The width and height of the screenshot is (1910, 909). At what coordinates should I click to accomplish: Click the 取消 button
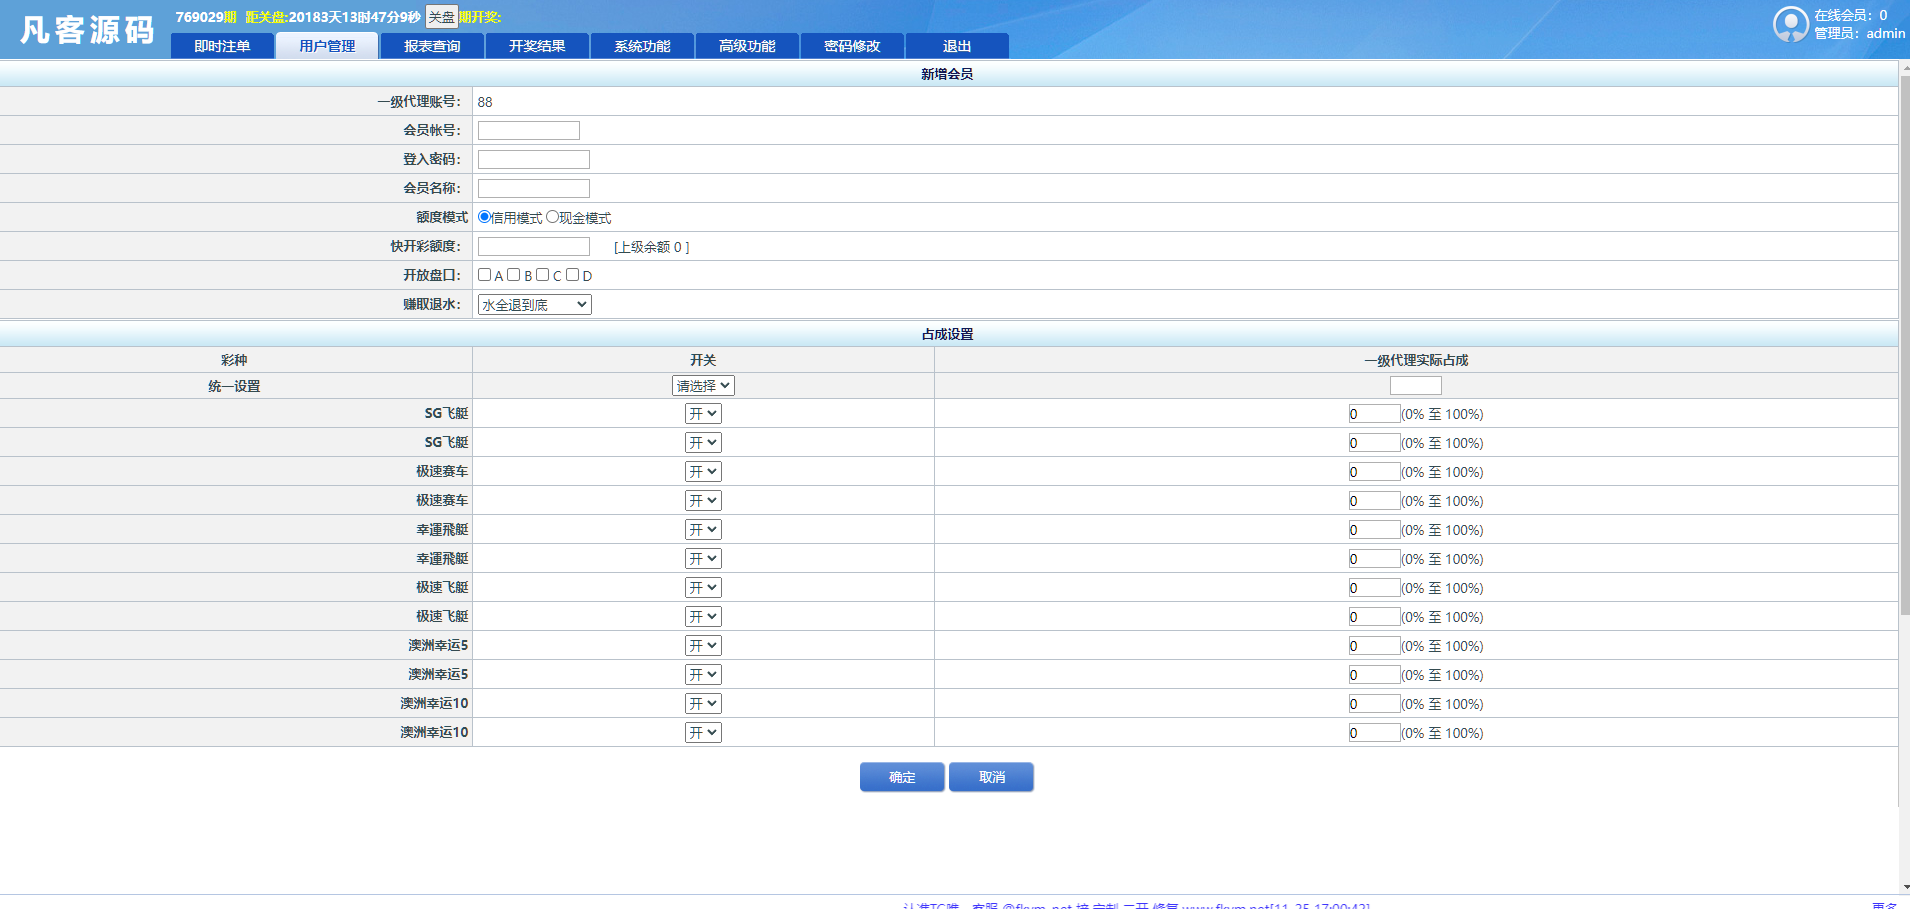click(991, 777)
